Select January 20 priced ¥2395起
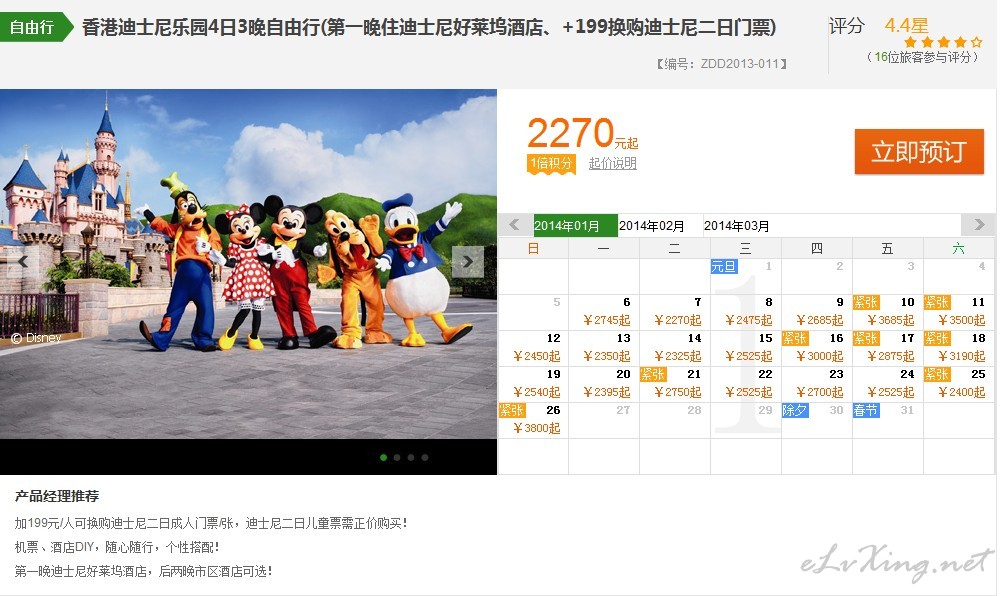The image size is (1005, 596). [604, 384]
